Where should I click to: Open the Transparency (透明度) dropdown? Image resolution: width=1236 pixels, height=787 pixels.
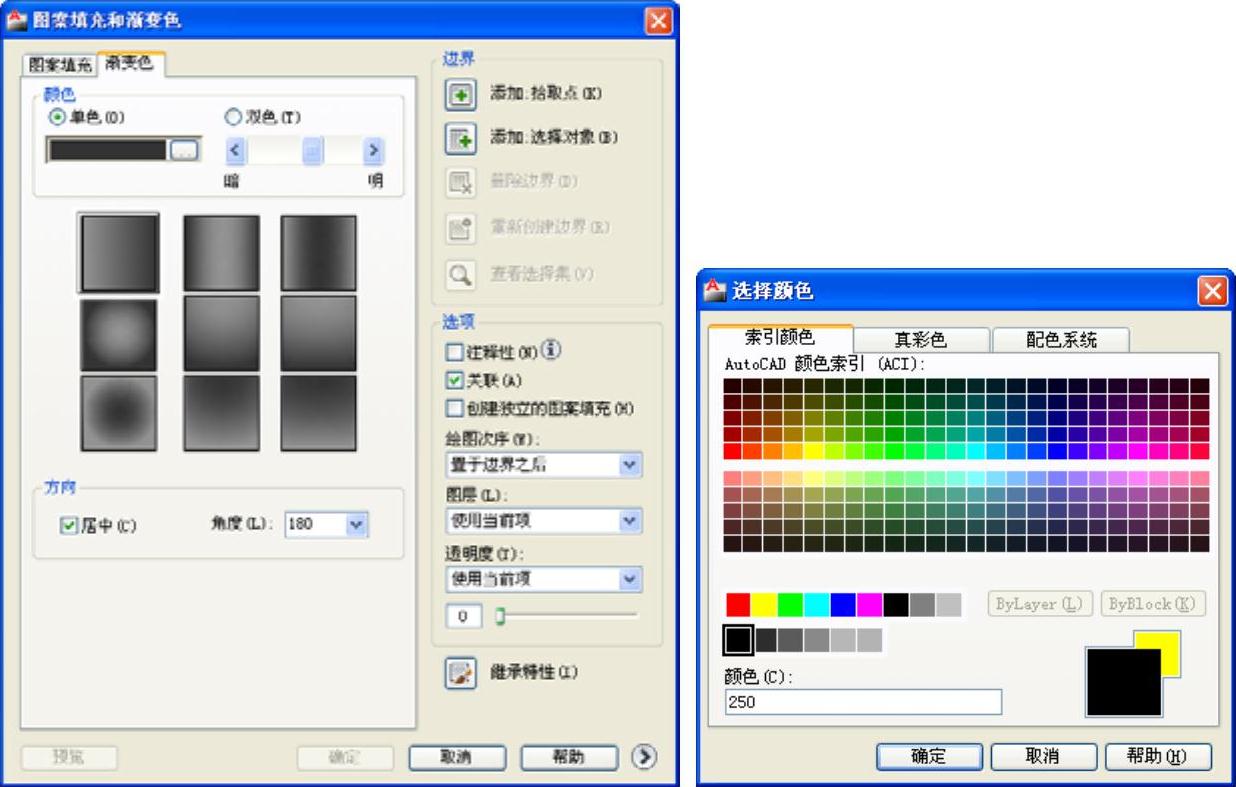click(x=630, y=579)
